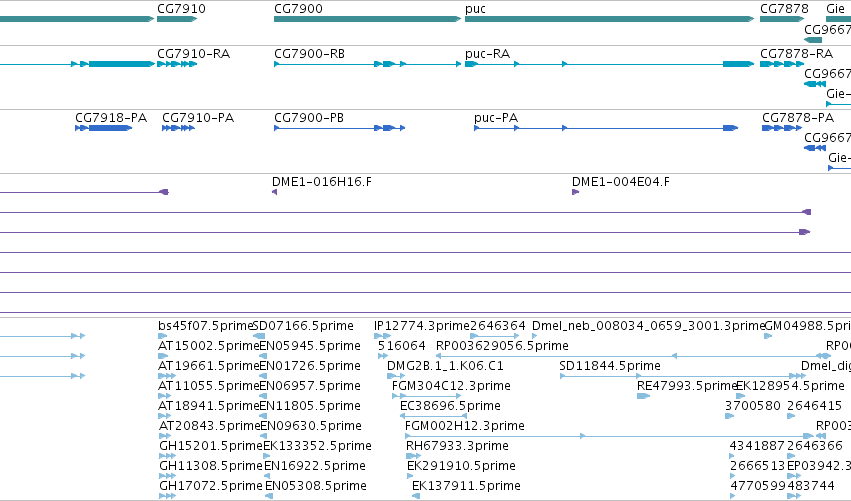Click the RH67933.3prime EST label
The height and width of the screenshot is (501, 851).
pos(458,446)
